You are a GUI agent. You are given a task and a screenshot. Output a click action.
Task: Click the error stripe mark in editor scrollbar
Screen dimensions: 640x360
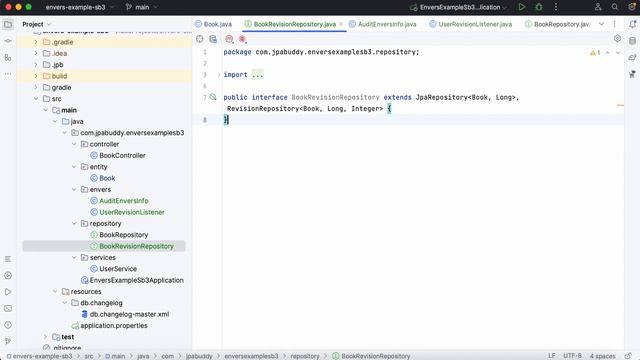(620, 105)
